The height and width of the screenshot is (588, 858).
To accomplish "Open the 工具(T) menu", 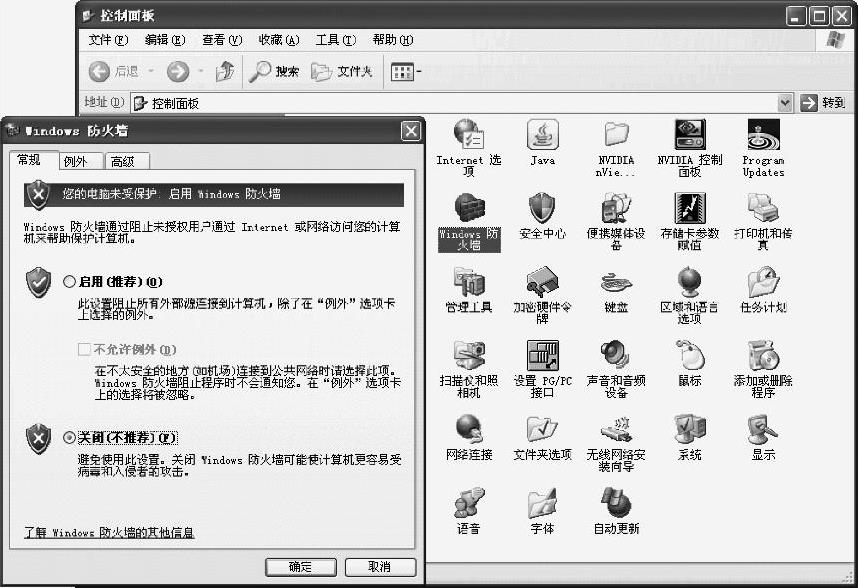I will pyautogui.click(x=335, y=40).
